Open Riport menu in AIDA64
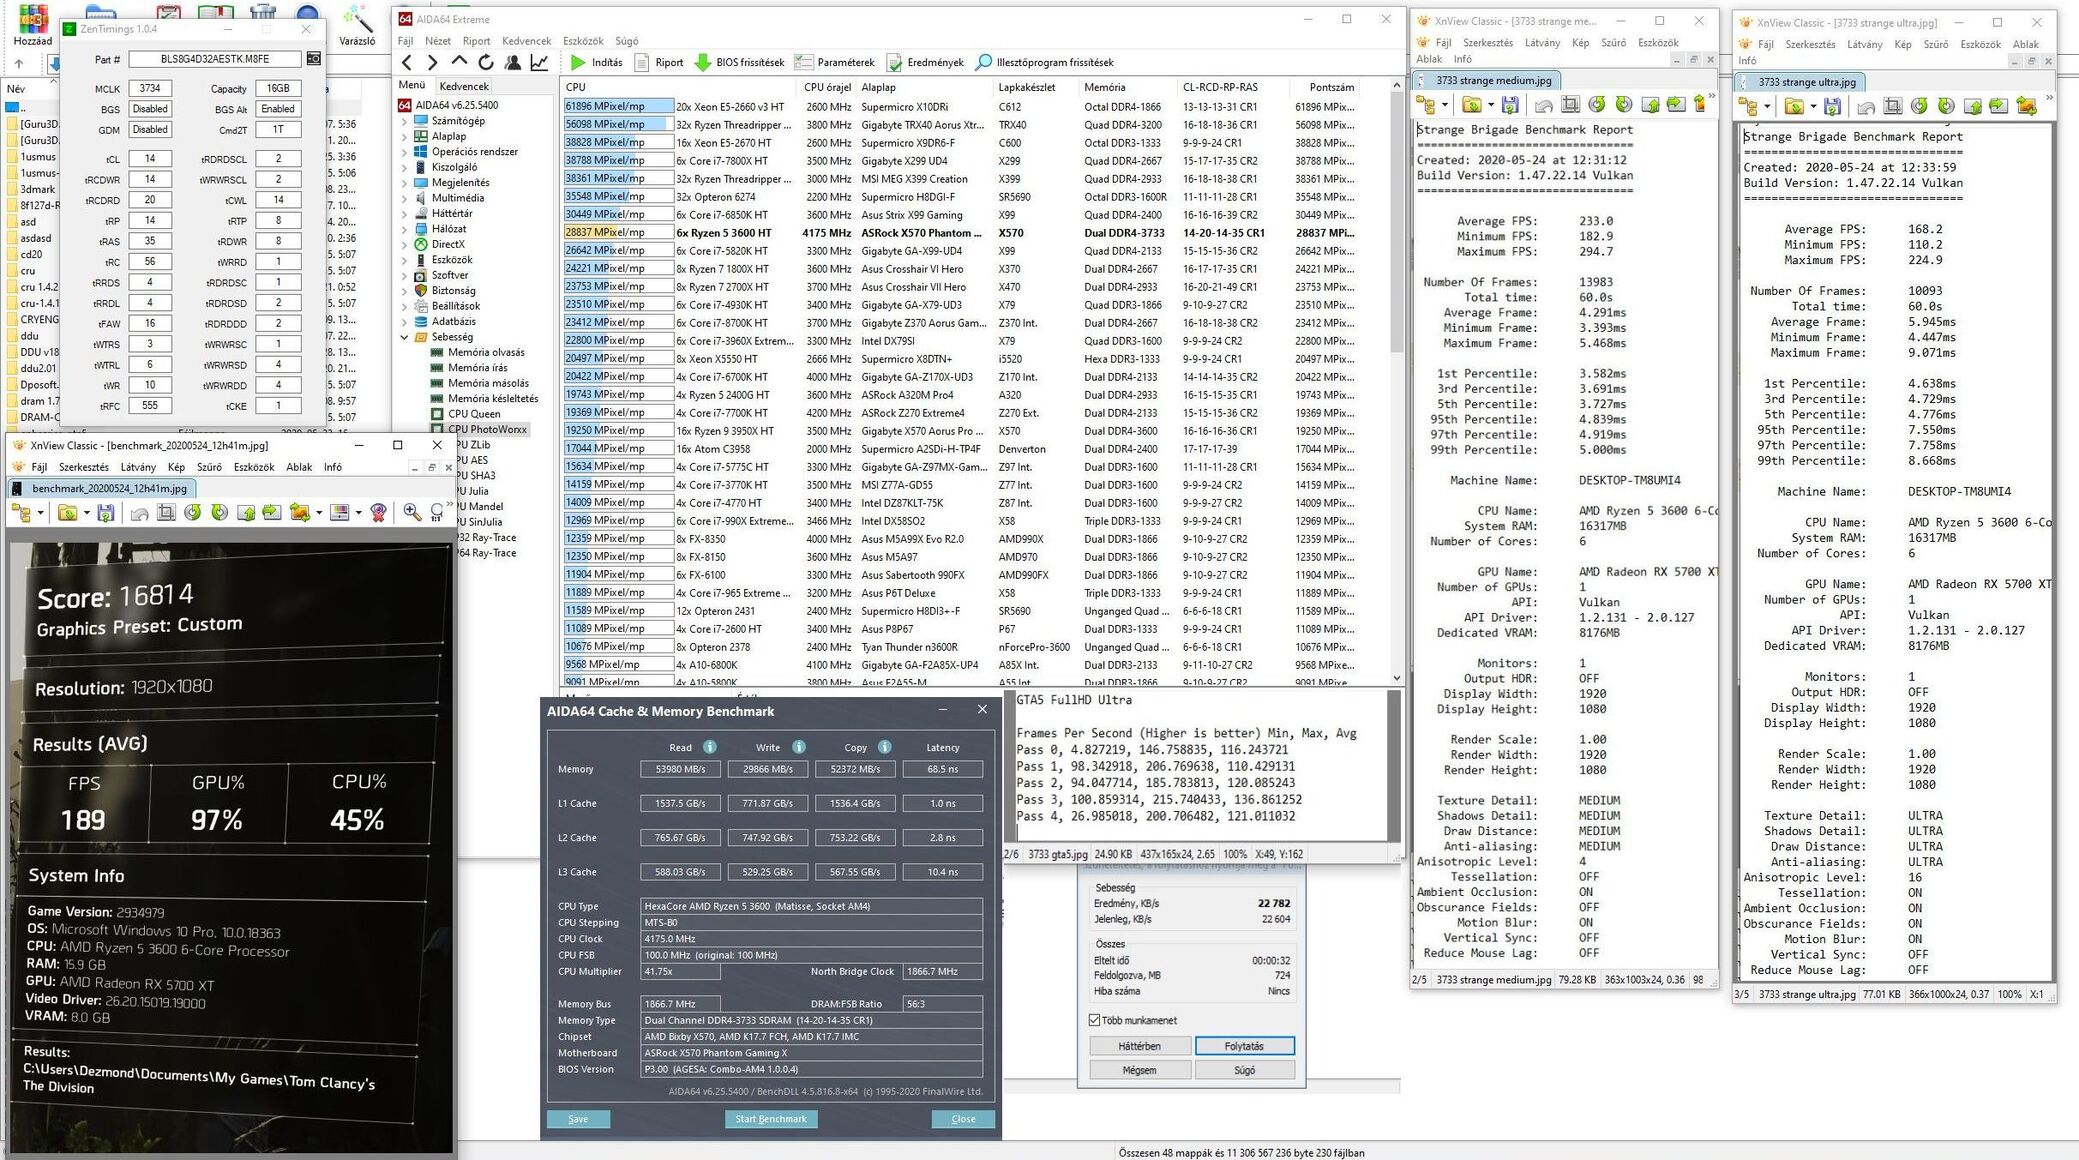 point(476,41)
